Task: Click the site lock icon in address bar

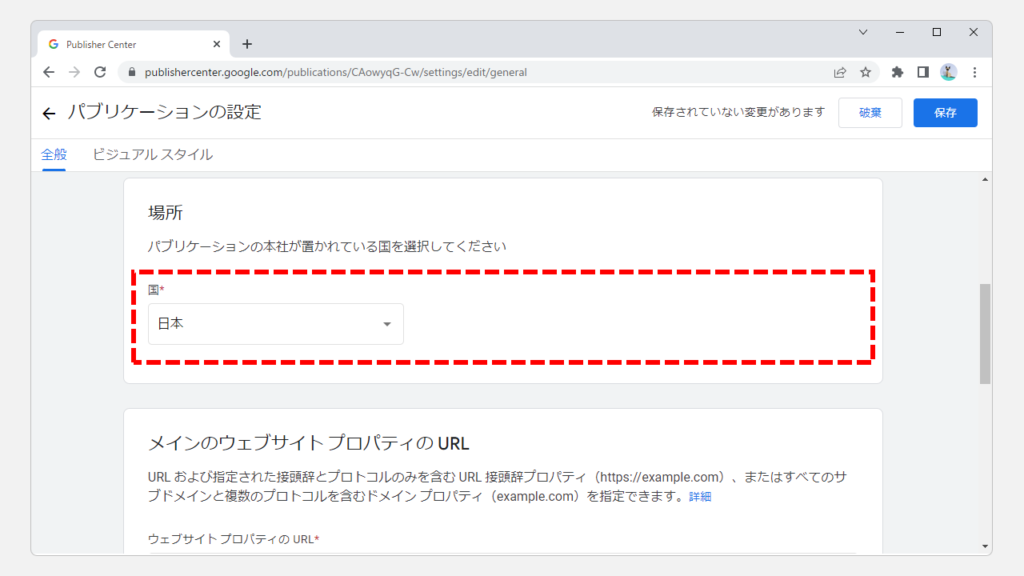Action: [128, 72]
